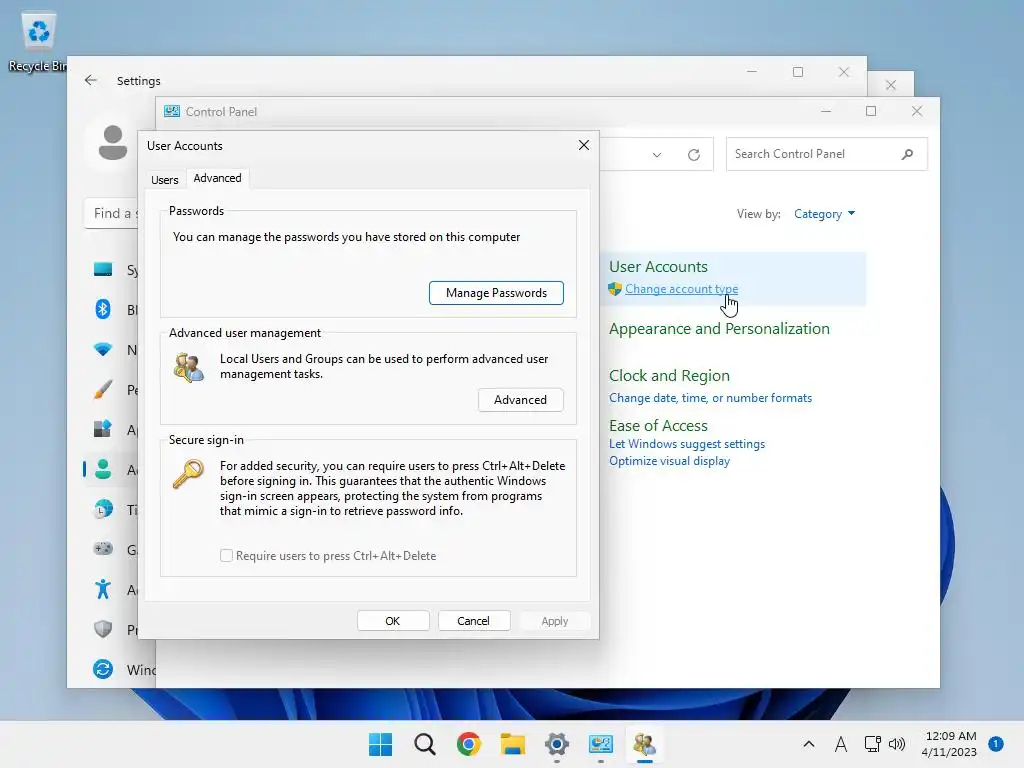
Task: Confirm with the OK button
Action: pos(392,620)
